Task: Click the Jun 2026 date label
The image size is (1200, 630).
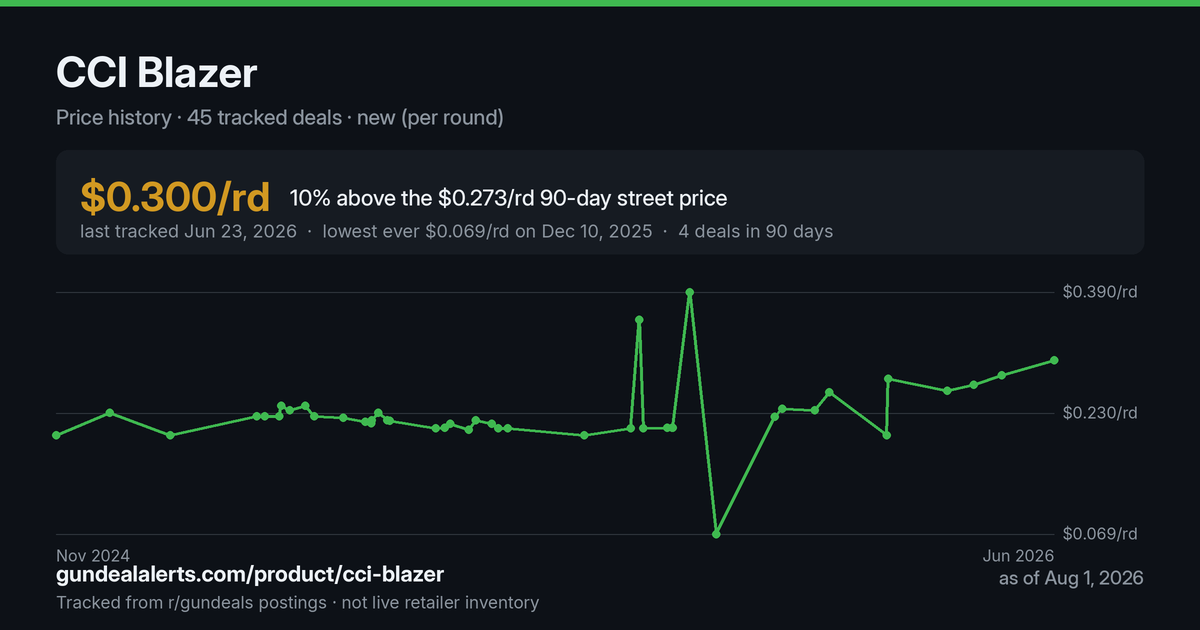Action: click(1017, 555)
